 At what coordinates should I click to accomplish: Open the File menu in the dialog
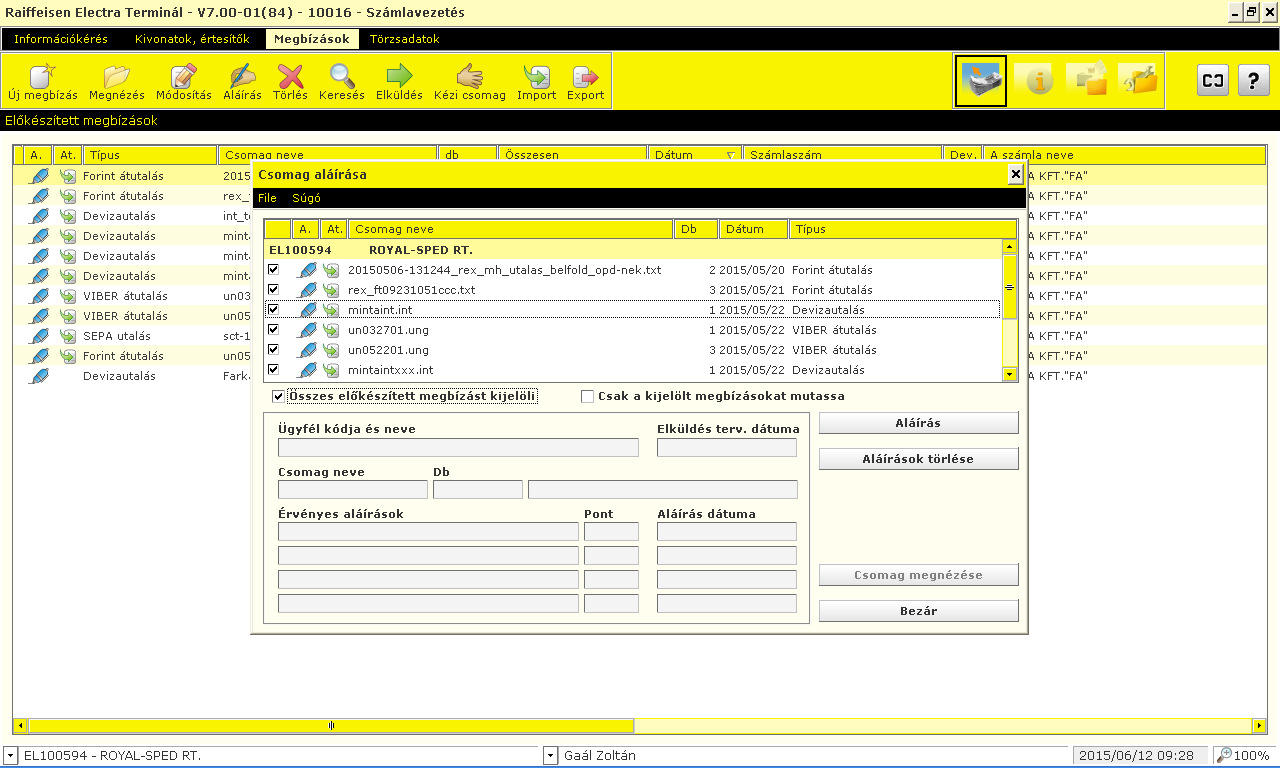pos(267,198)
